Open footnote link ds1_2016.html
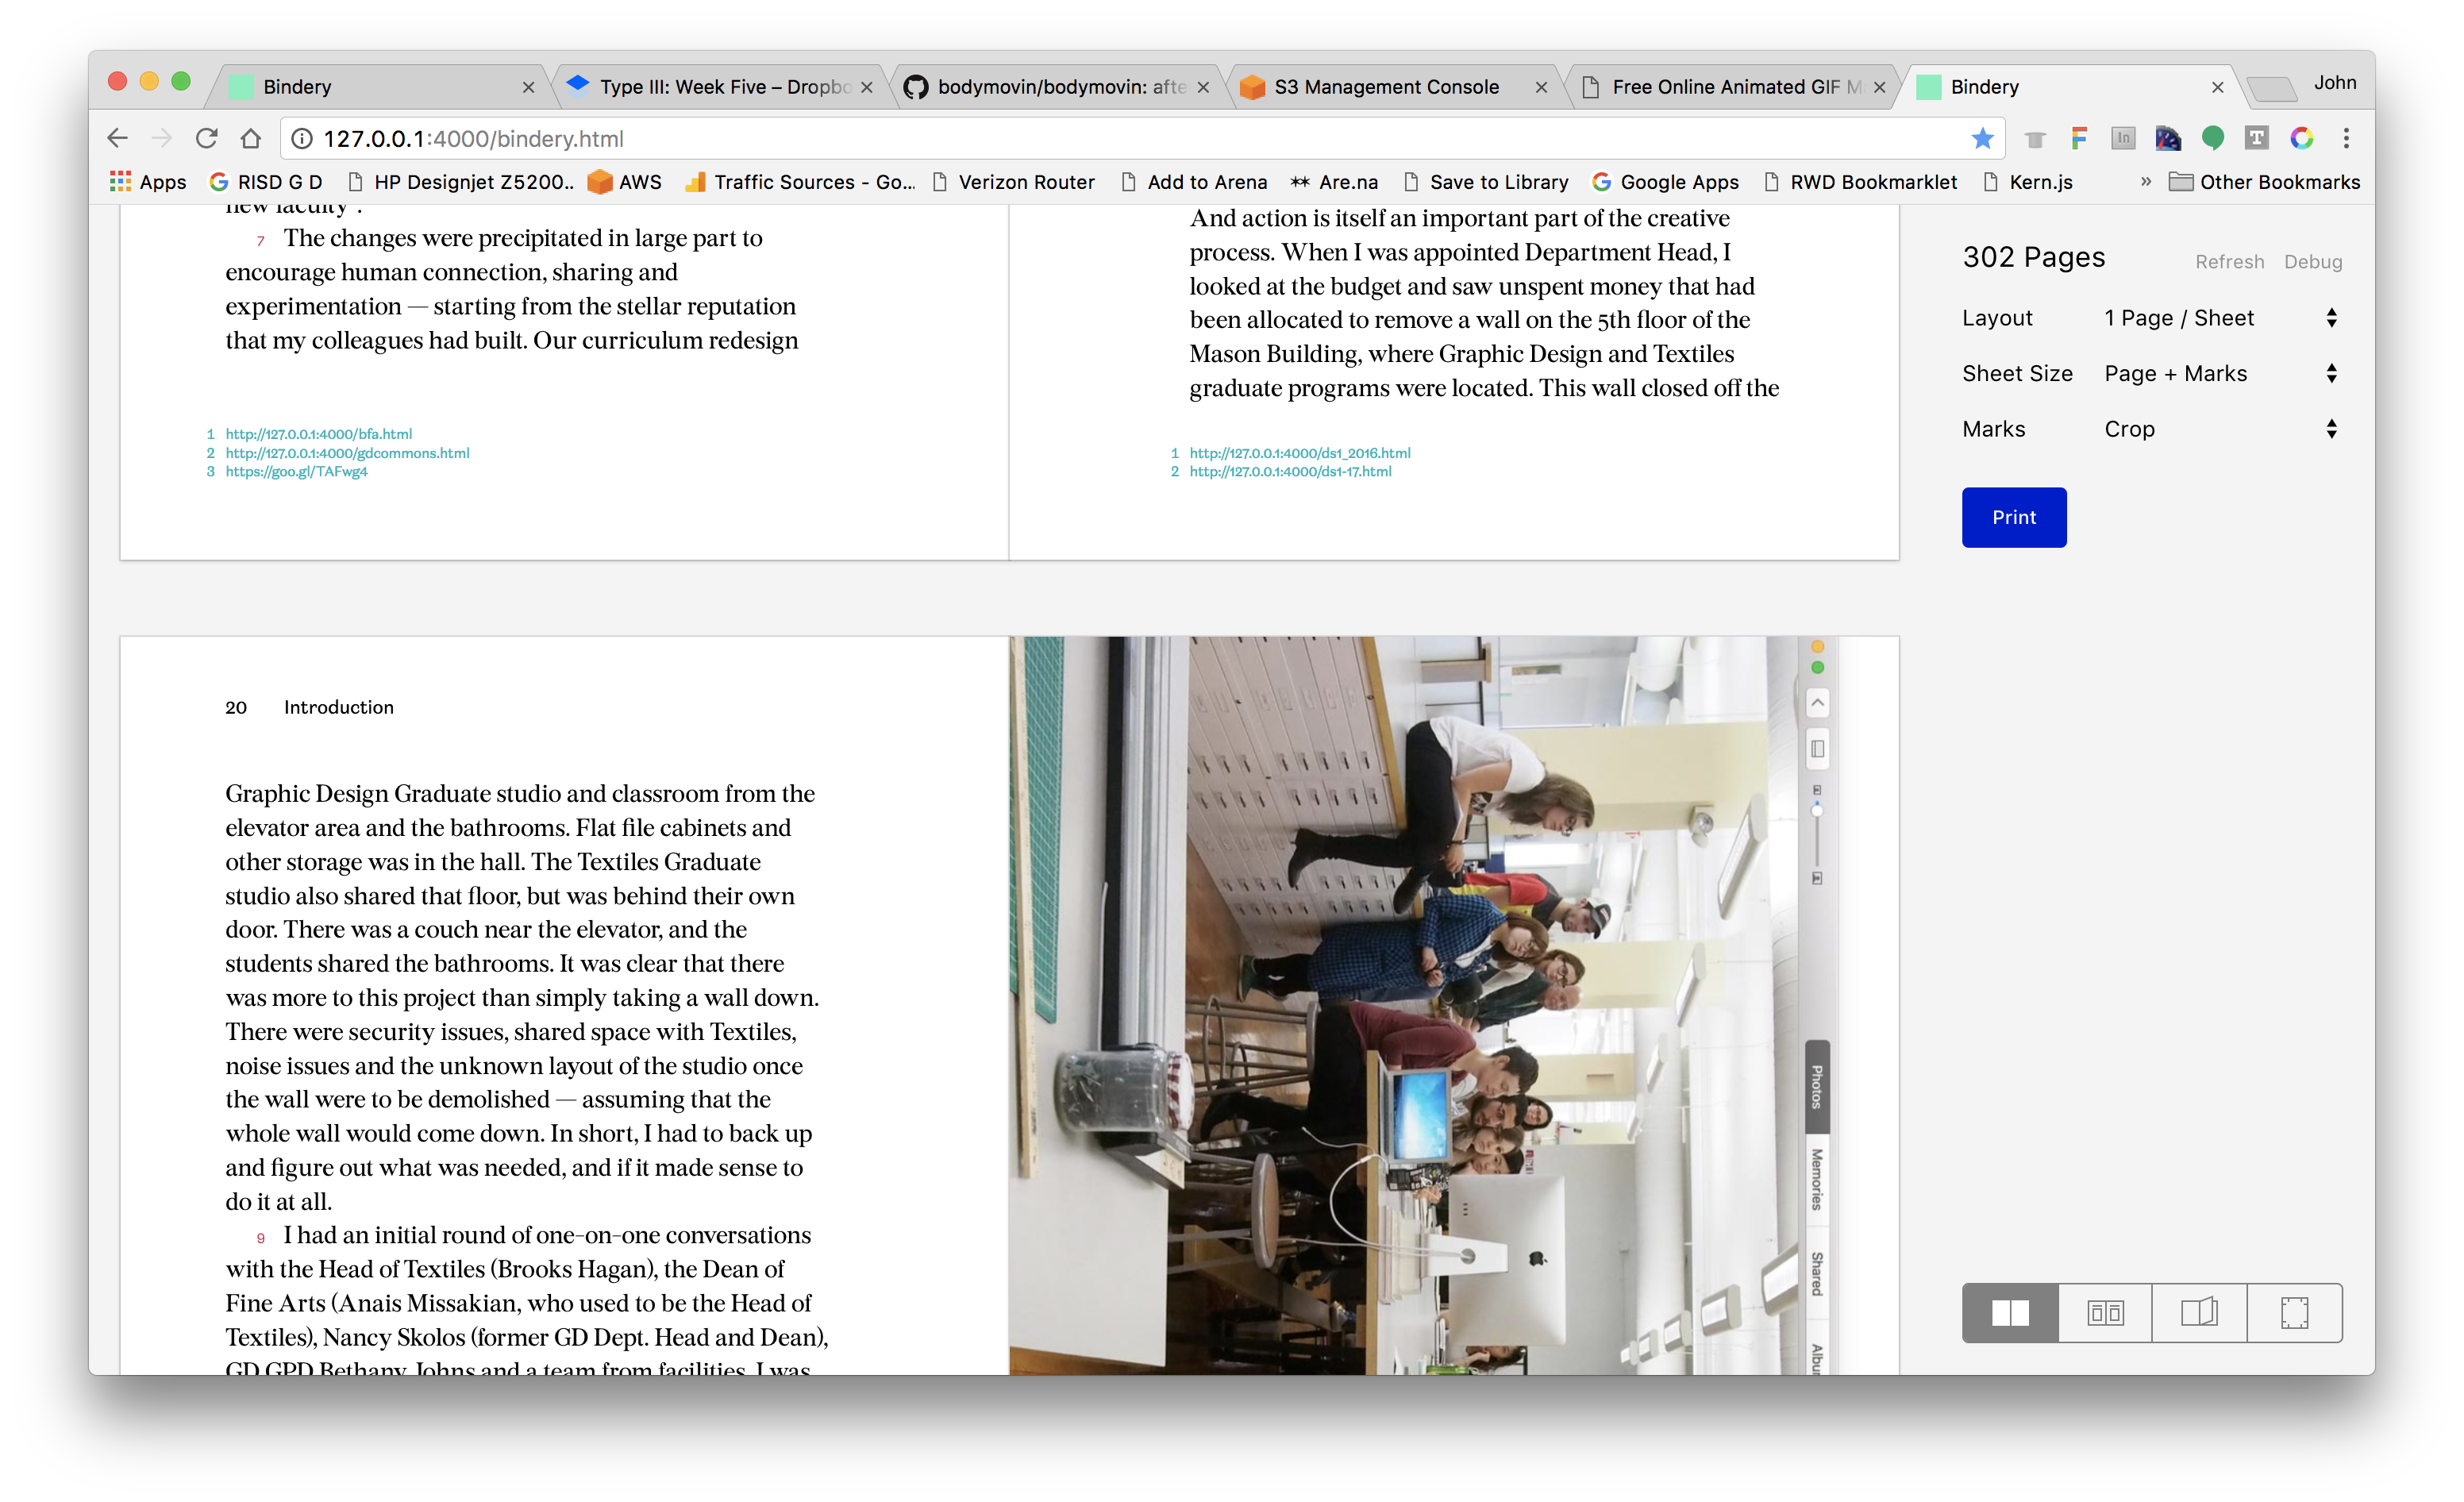 [1300, 453]
